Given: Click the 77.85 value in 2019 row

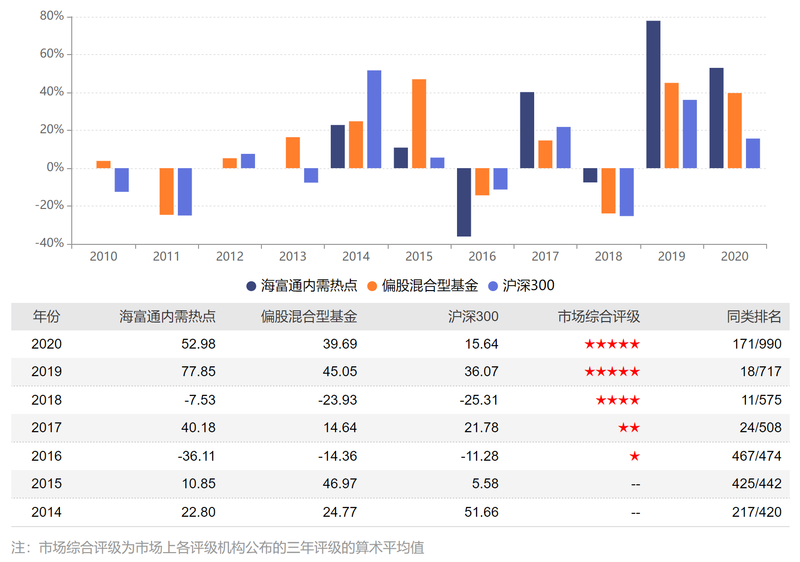Looking at the screenshot, I should click(198, 372).
